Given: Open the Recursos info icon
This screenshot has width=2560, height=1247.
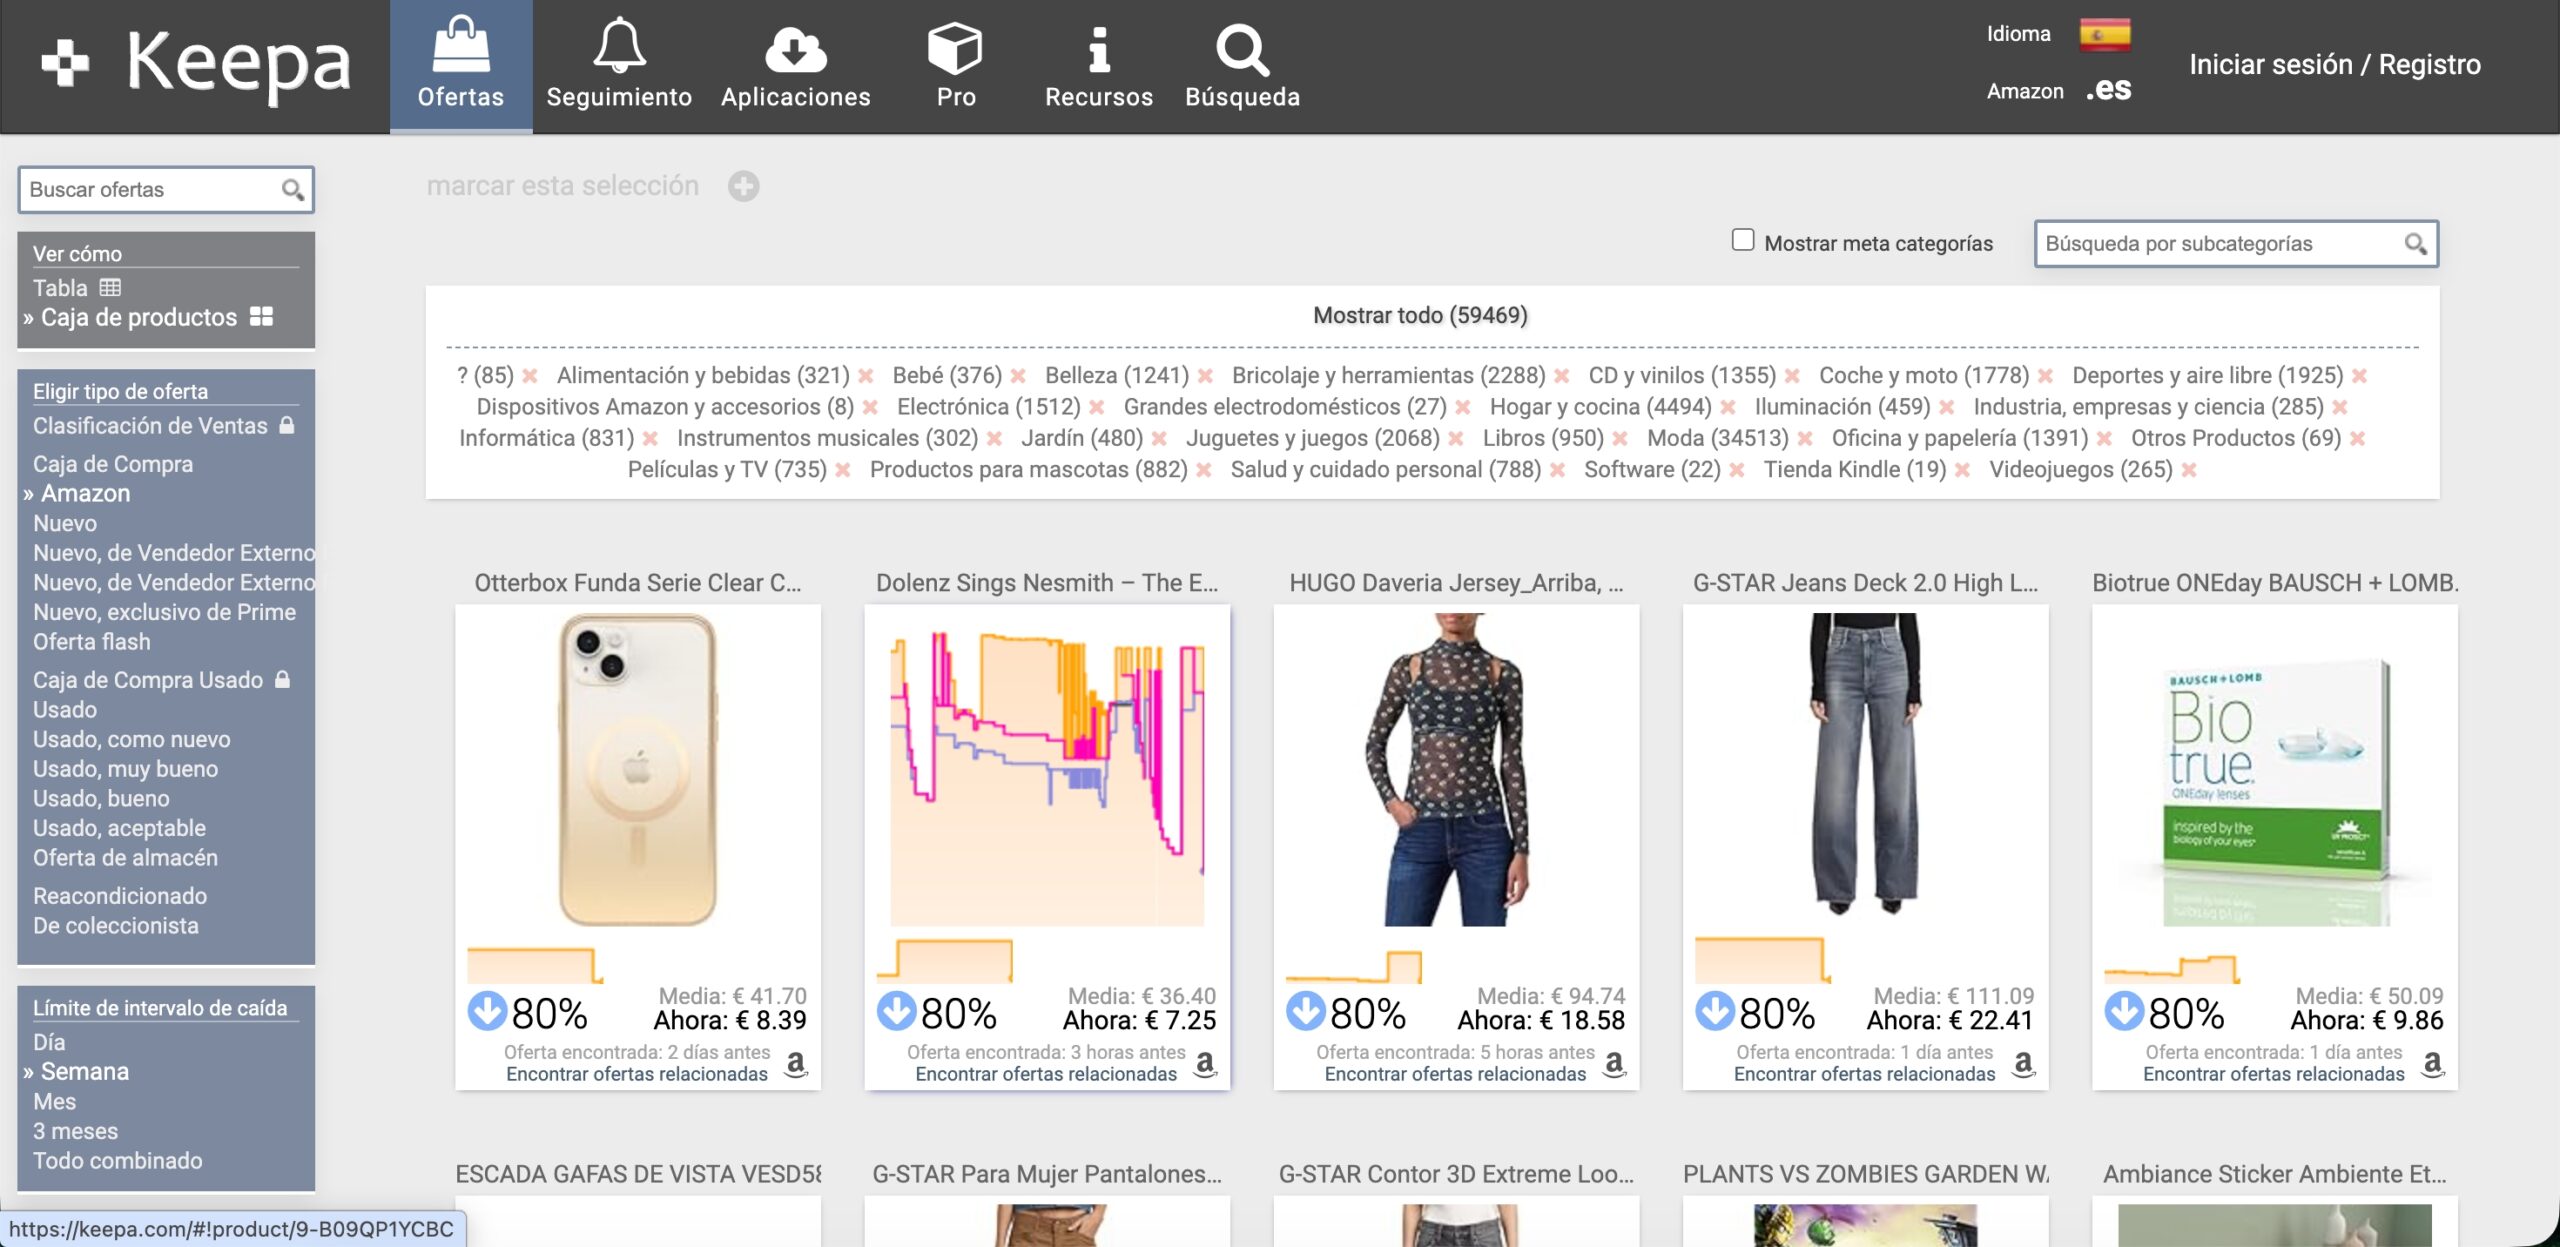Looking at the screenshot, I should pos(1098,49).
